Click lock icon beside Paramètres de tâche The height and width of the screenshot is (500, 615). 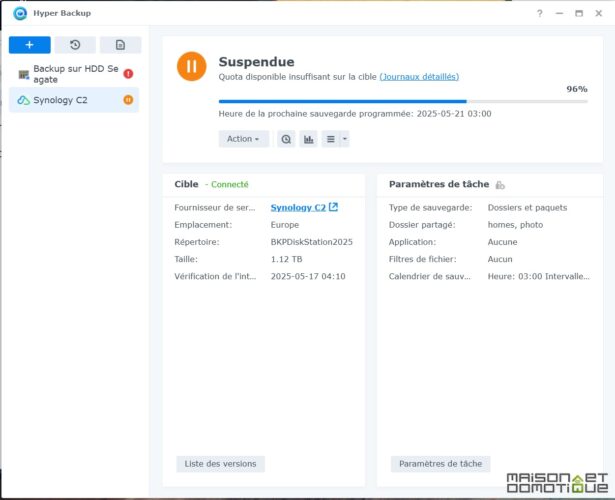[x=500, y=185]
